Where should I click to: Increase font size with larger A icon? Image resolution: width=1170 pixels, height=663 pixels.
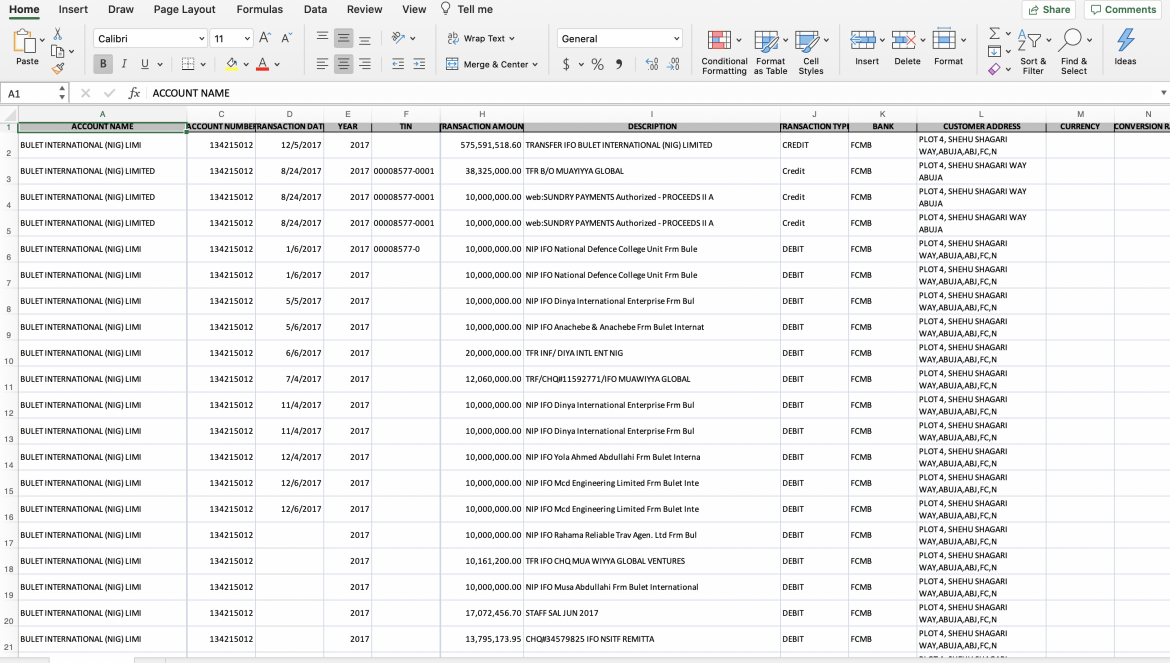[265, 38]
